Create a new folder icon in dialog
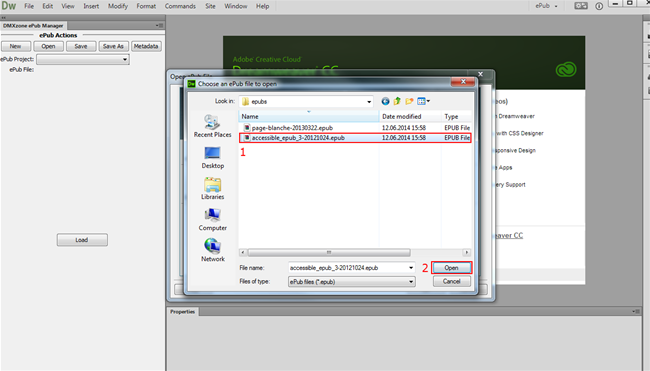The image size is (650, 371). pos(409,101)
